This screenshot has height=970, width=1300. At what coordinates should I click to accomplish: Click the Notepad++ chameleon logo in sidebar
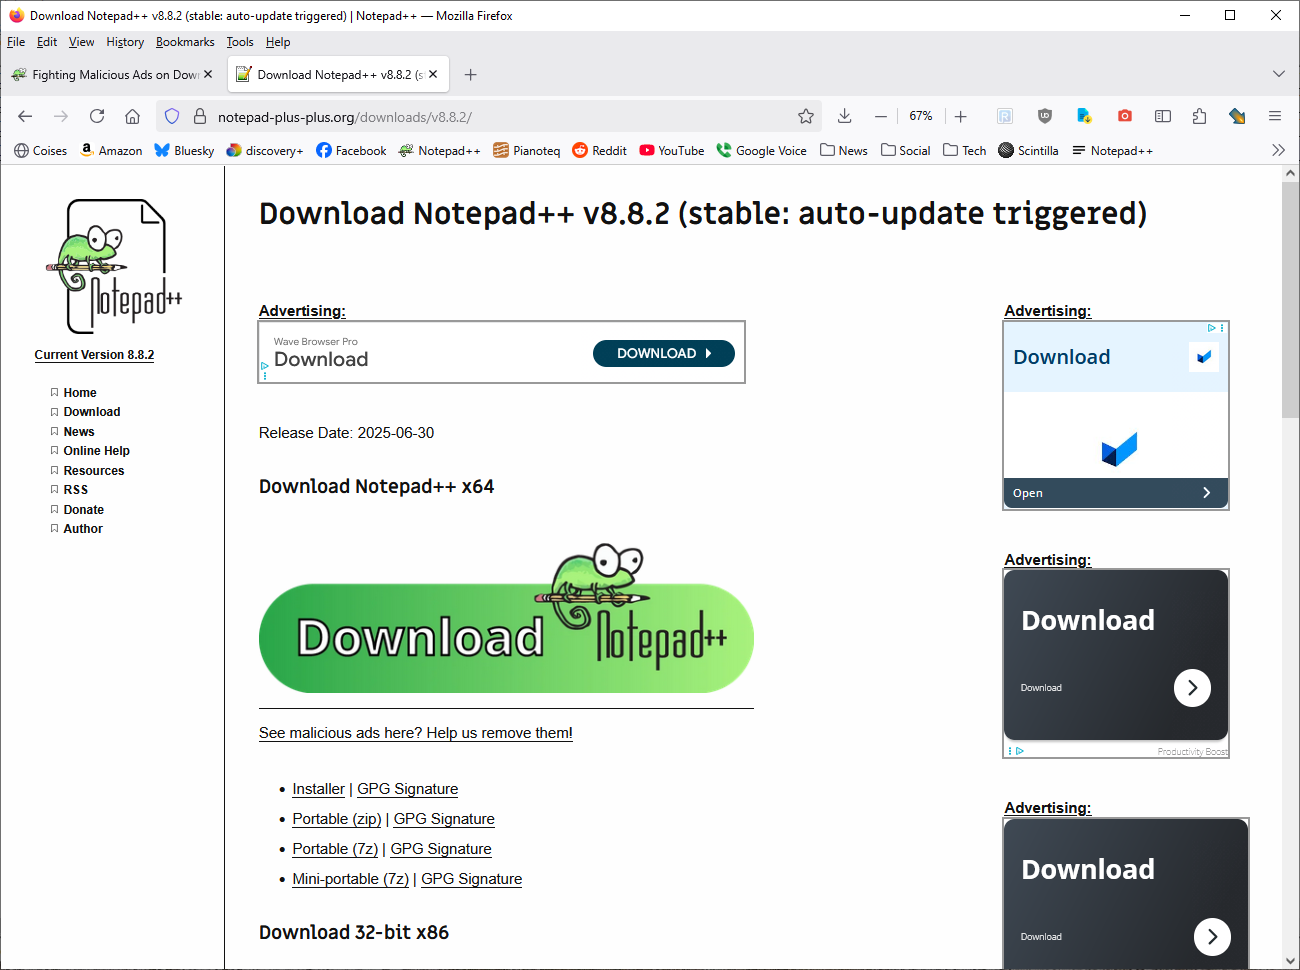(114, 266)
